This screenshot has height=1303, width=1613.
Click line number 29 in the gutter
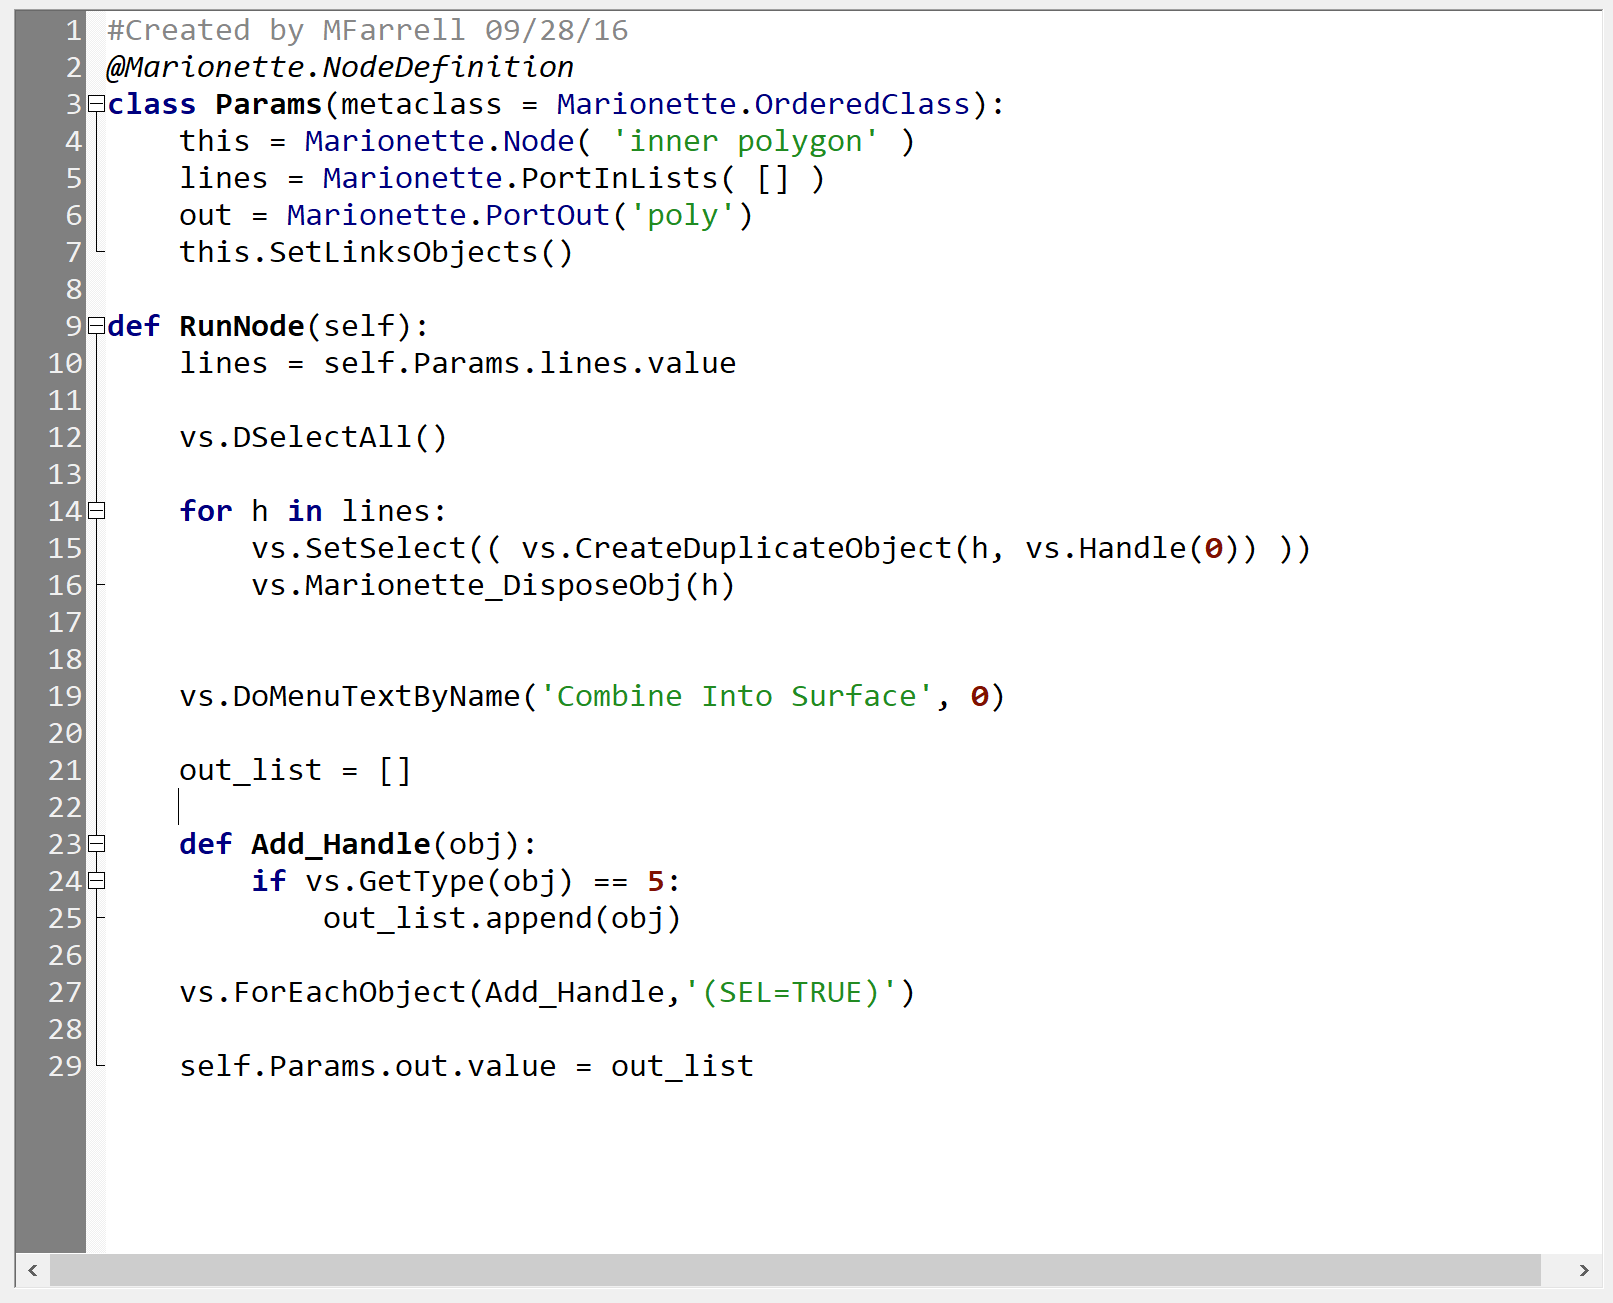[65, 1067]
